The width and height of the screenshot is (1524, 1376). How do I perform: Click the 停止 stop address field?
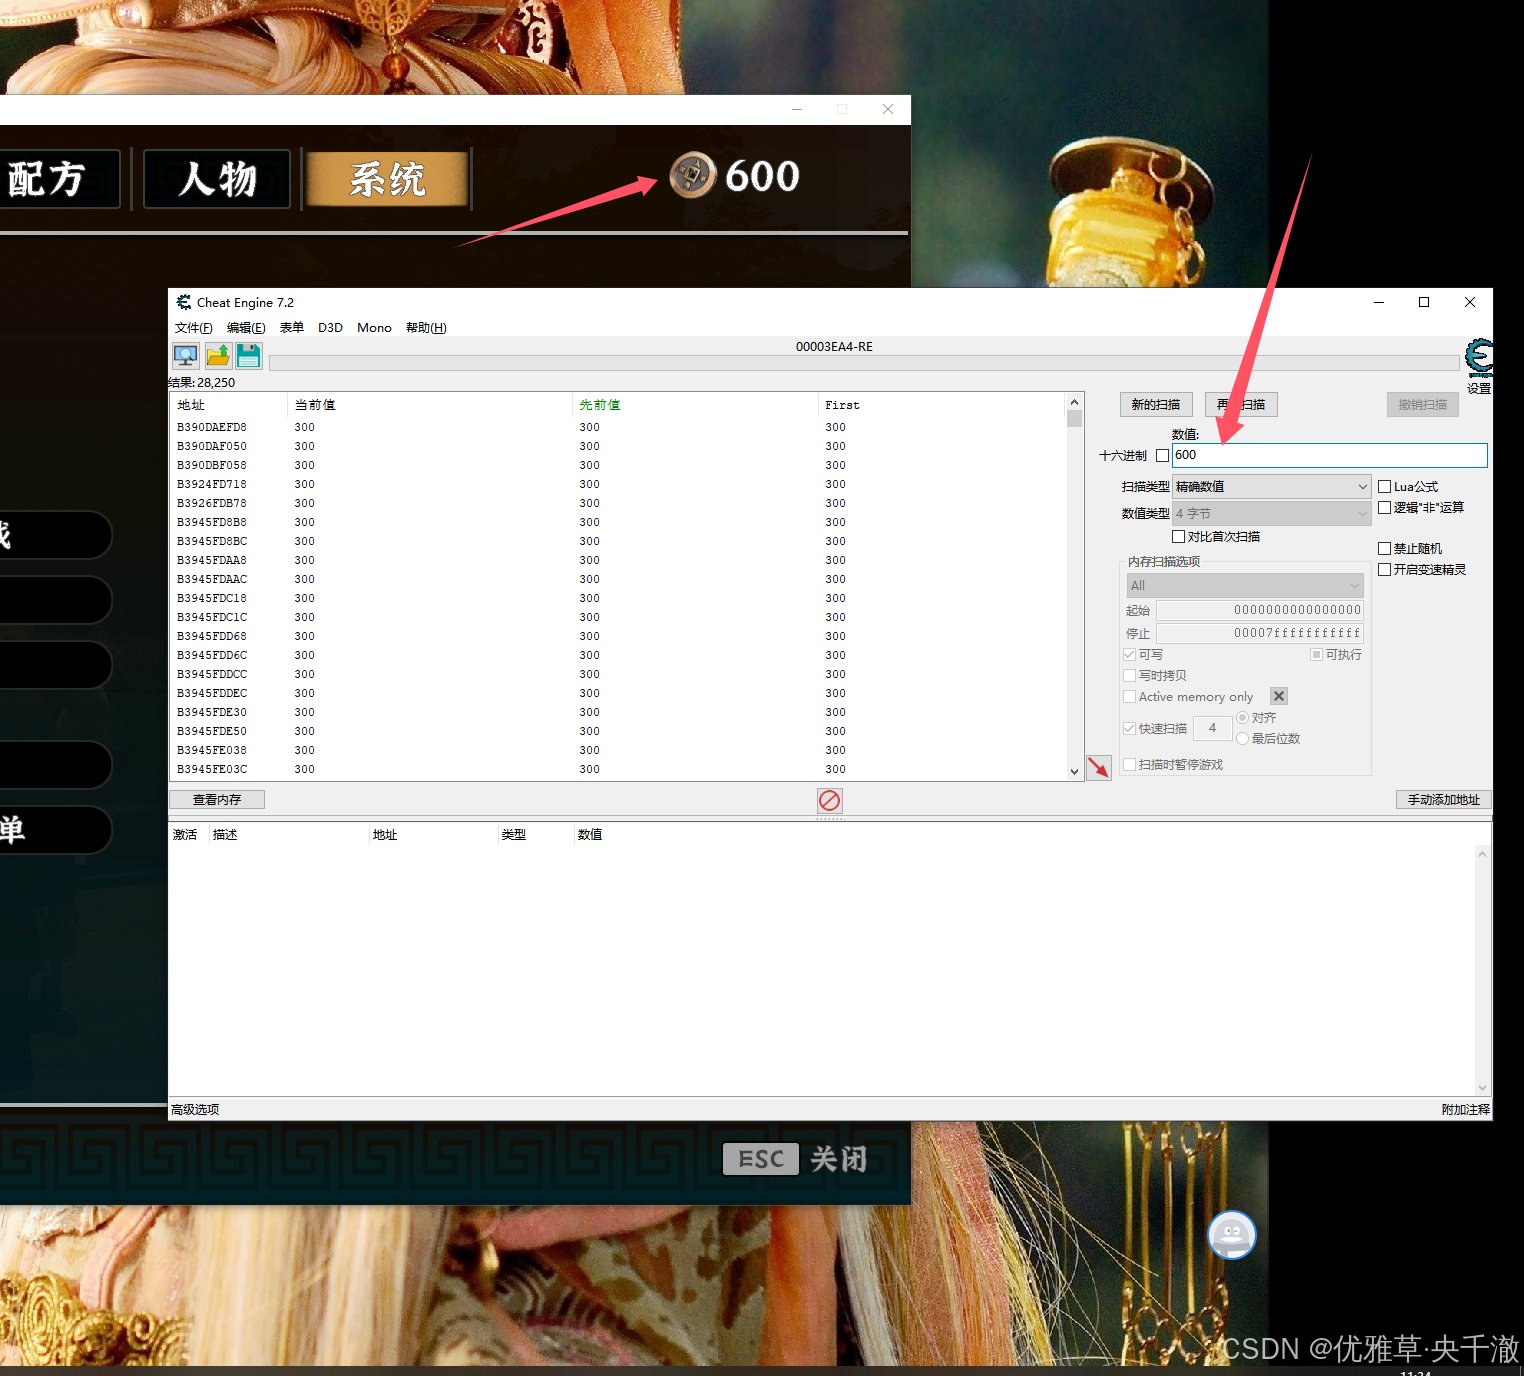click(x=1260, y=633)
